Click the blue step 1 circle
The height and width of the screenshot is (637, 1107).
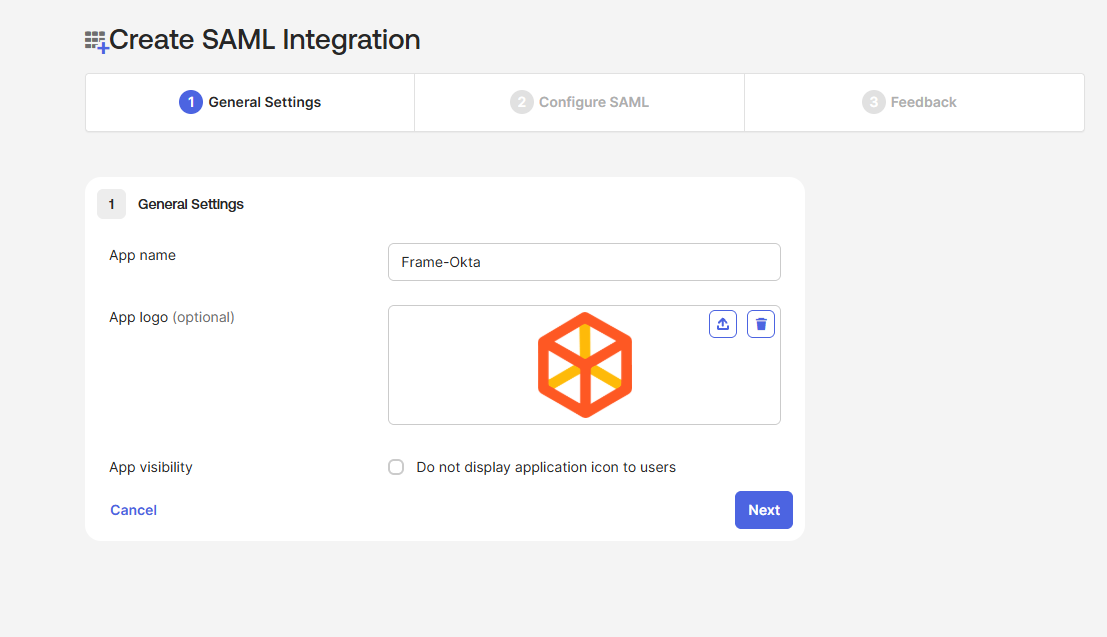tap(190, 102)
